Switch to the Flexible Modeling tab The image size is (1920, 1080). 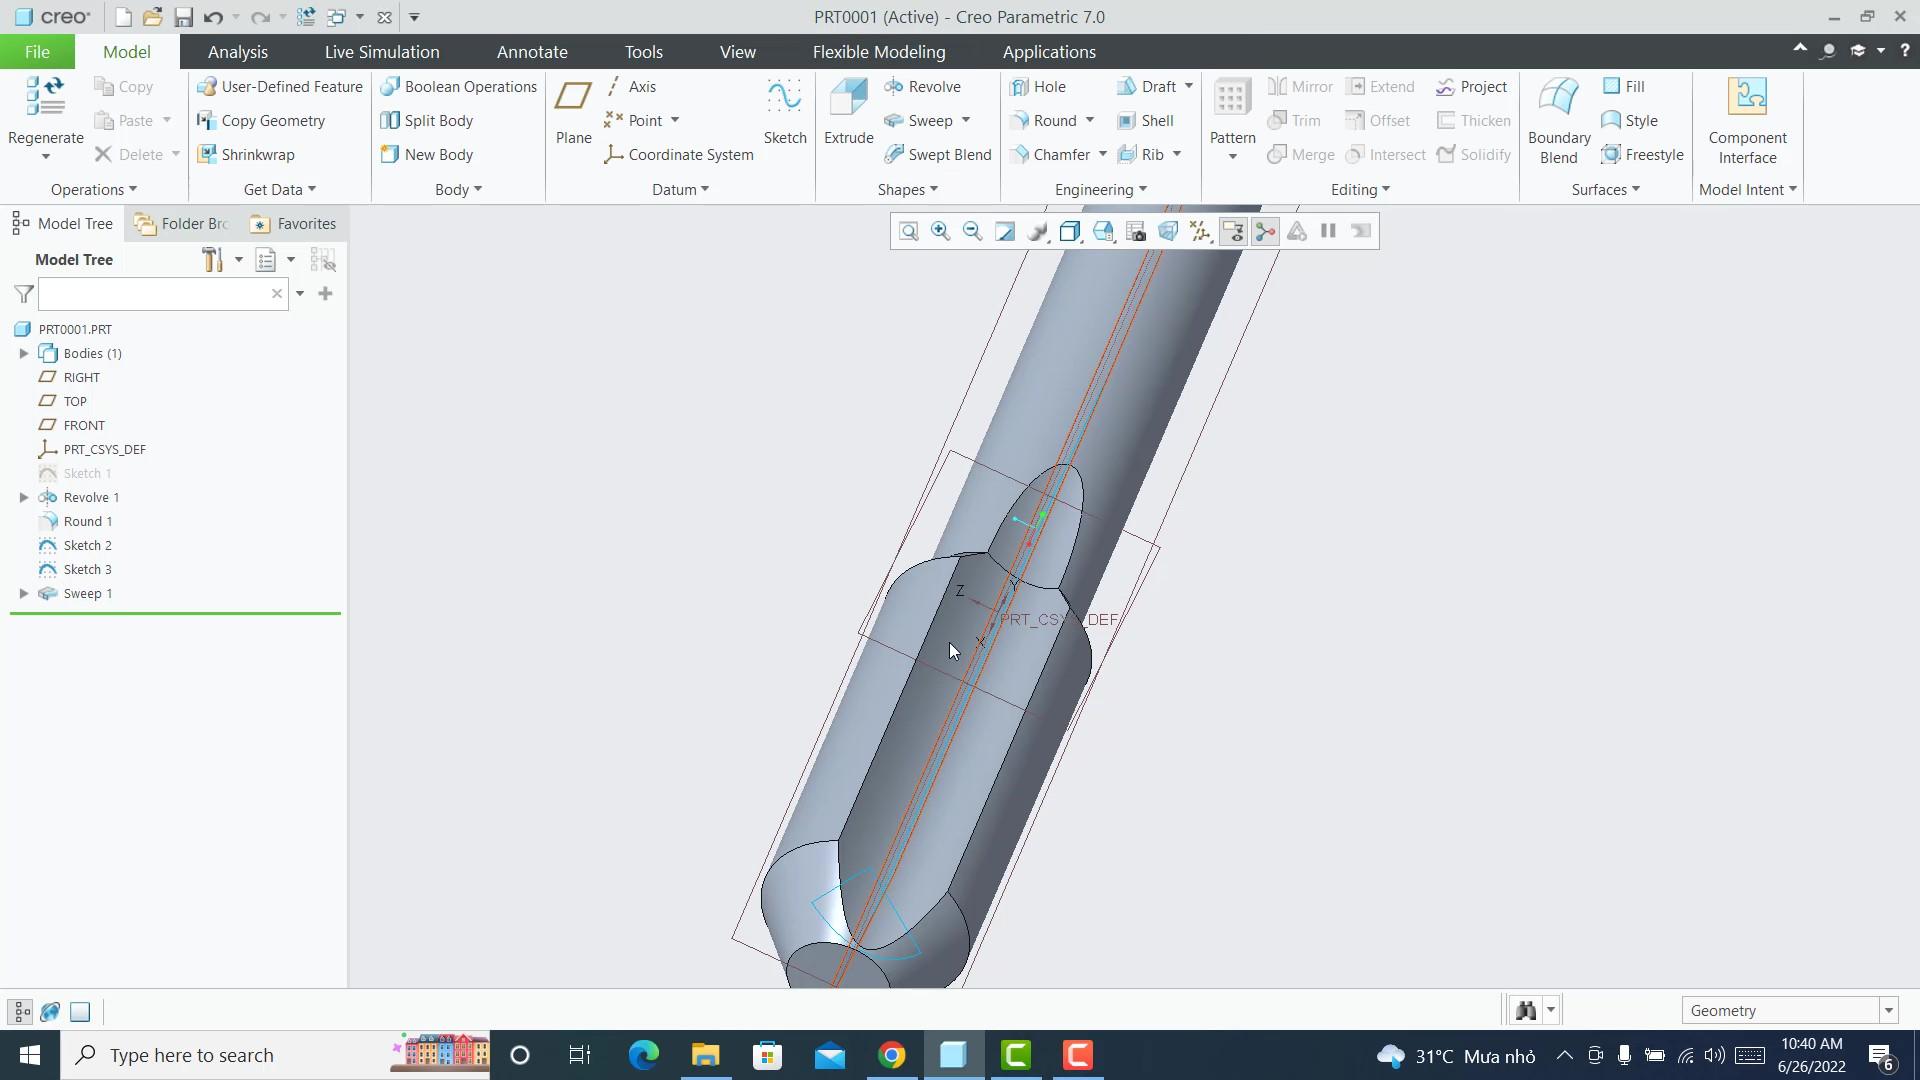879,51
